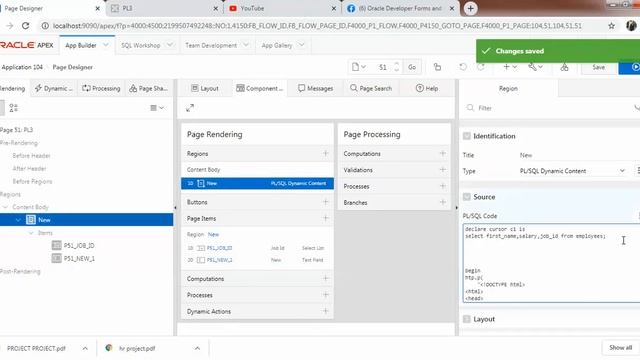This screenshot has height=360, width=640.
Task: Open the Team Development menu arrow
Action: pos(246,45)
